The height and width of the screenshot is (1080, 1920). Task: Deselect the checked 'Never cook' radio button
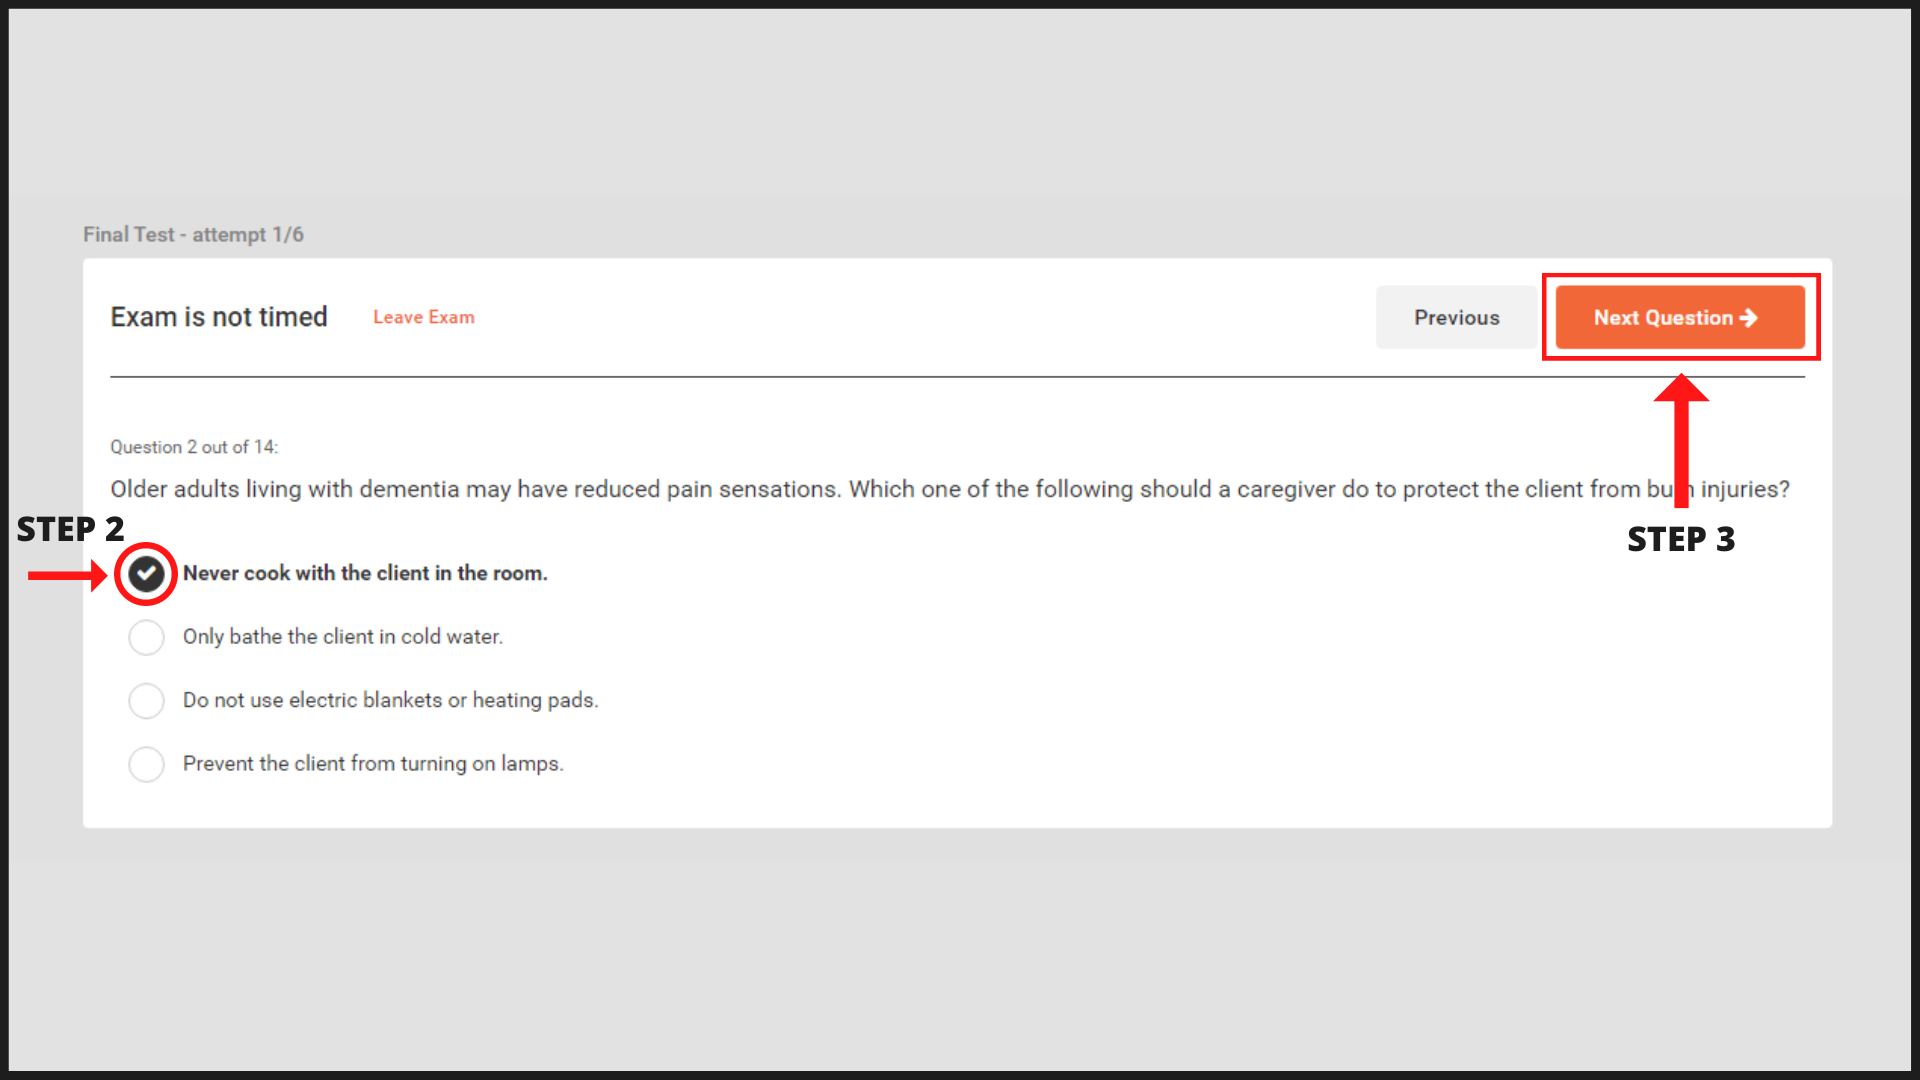coord(146,574)
